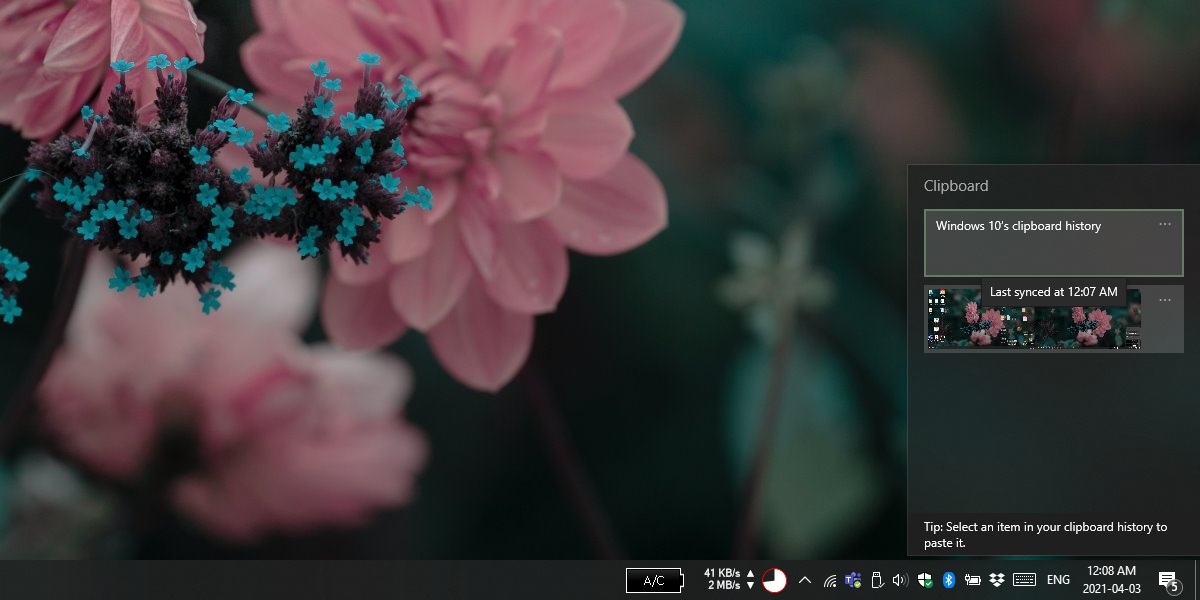Paste the 'Windows 10's clipboard history' item
The width and height of the screenshot is (1200, 600).
pyautogui.click(x=1054, y=243)
